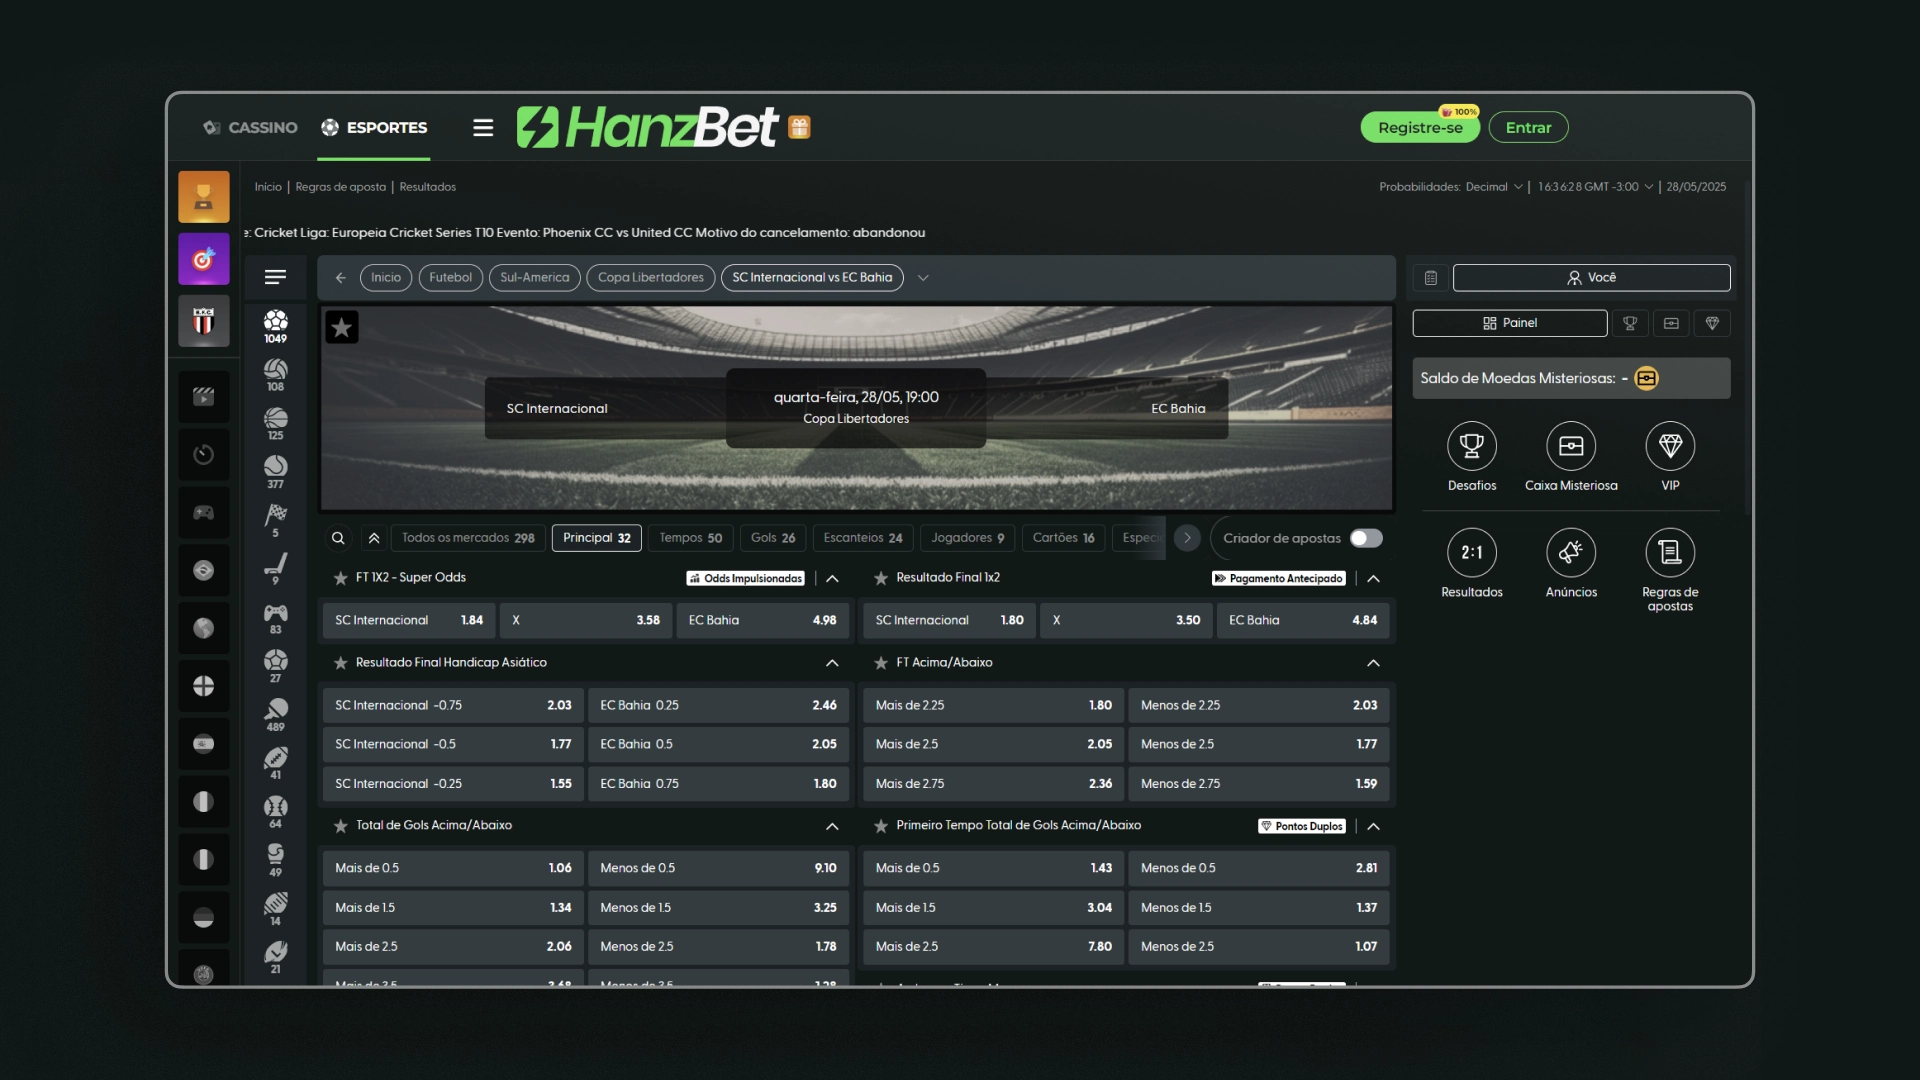Viewport: 1920px width, 1080px height.
Task: Open the purple target sidebar icon
Action: click(x=204, y=259)
